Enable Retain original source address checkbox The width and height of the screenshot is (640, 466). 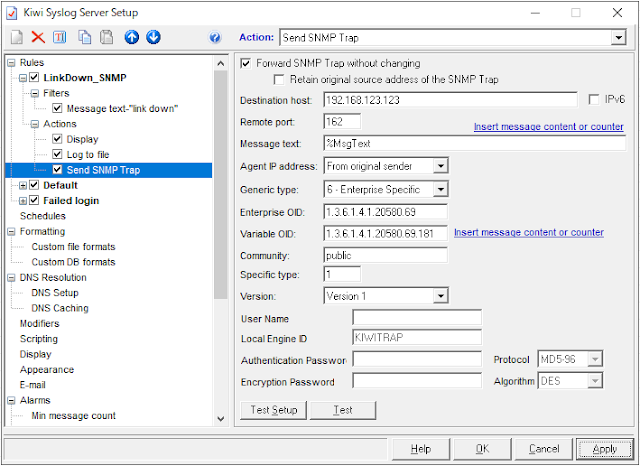279,80
